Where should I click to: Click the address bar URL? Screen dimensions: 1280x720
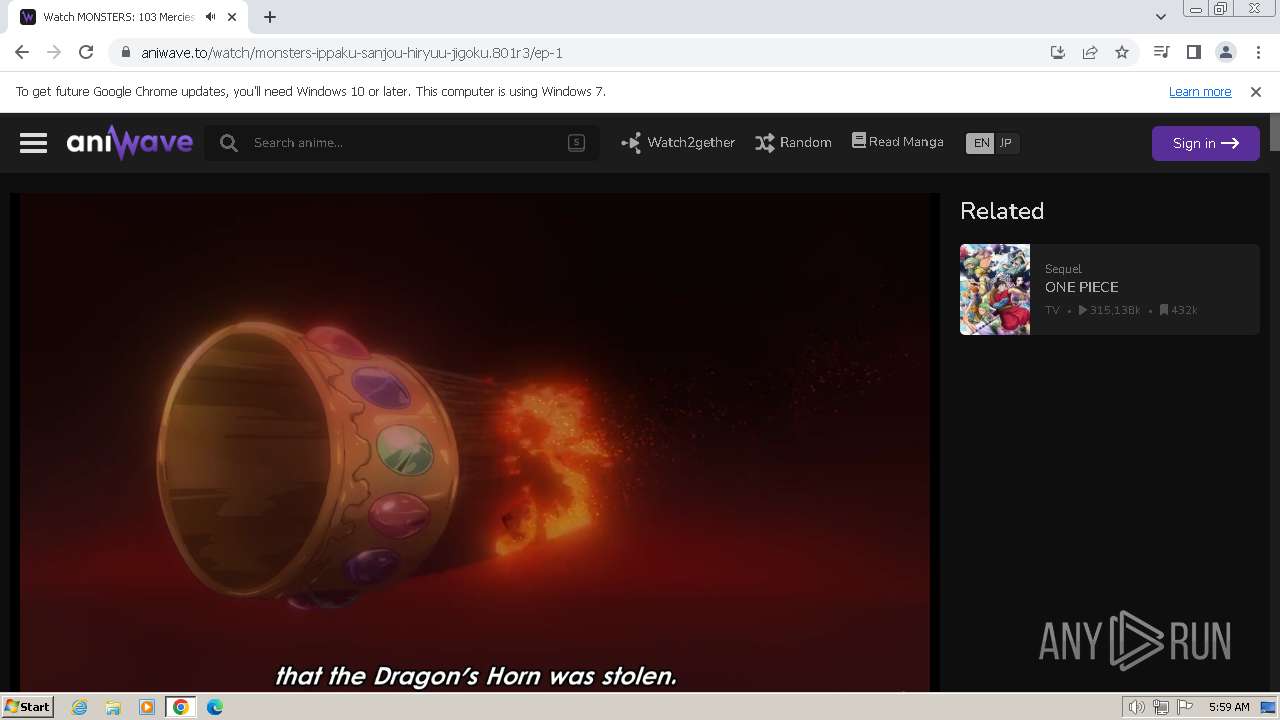point(352,53)
